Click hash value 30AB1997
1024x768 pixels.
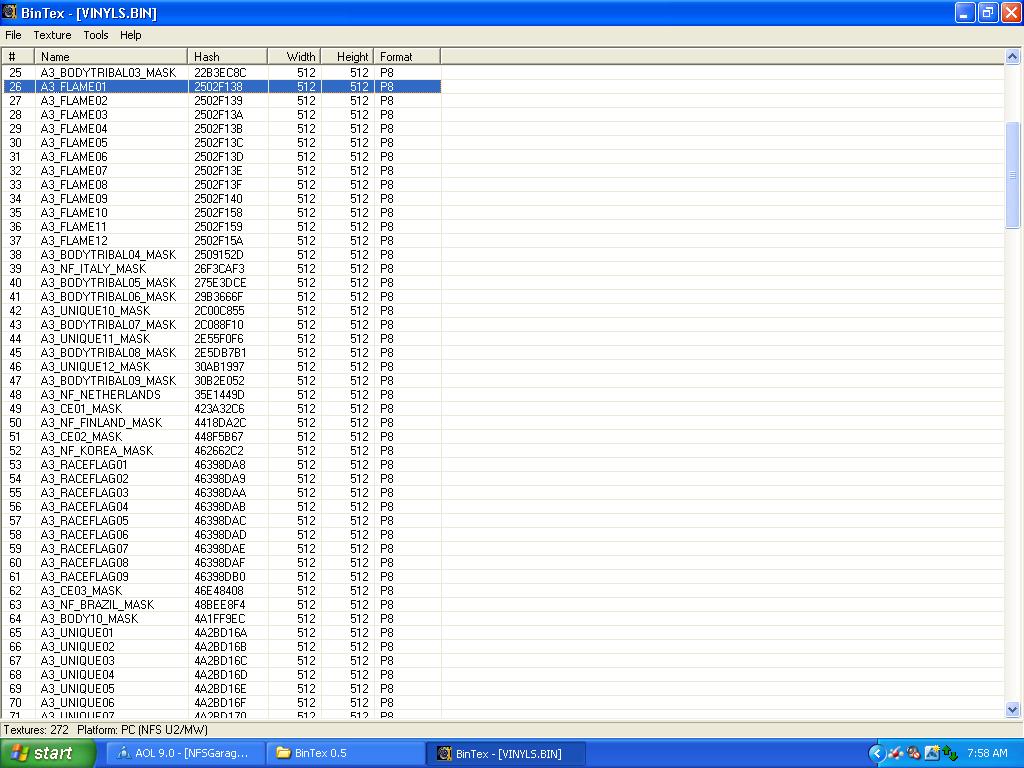coord(219,366)
